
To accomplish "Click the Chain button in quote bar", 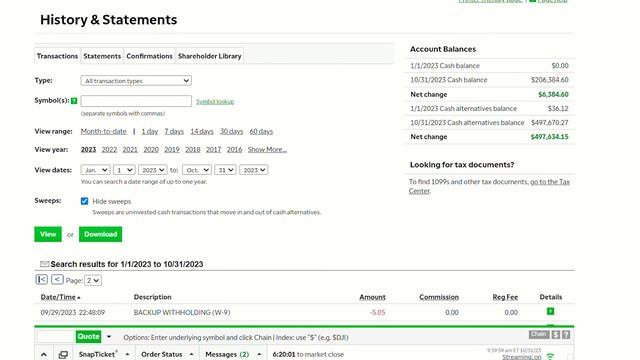I will coord(539,335).
